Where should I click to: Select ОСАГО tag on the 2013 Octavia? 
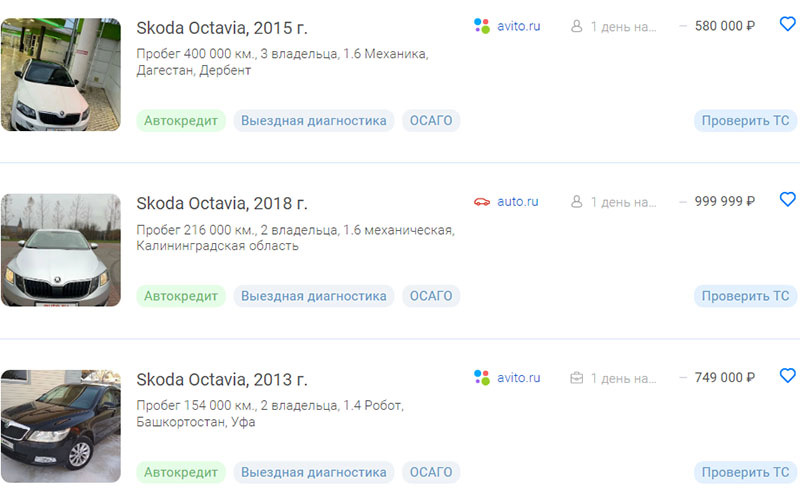click(x=431, y=472)
